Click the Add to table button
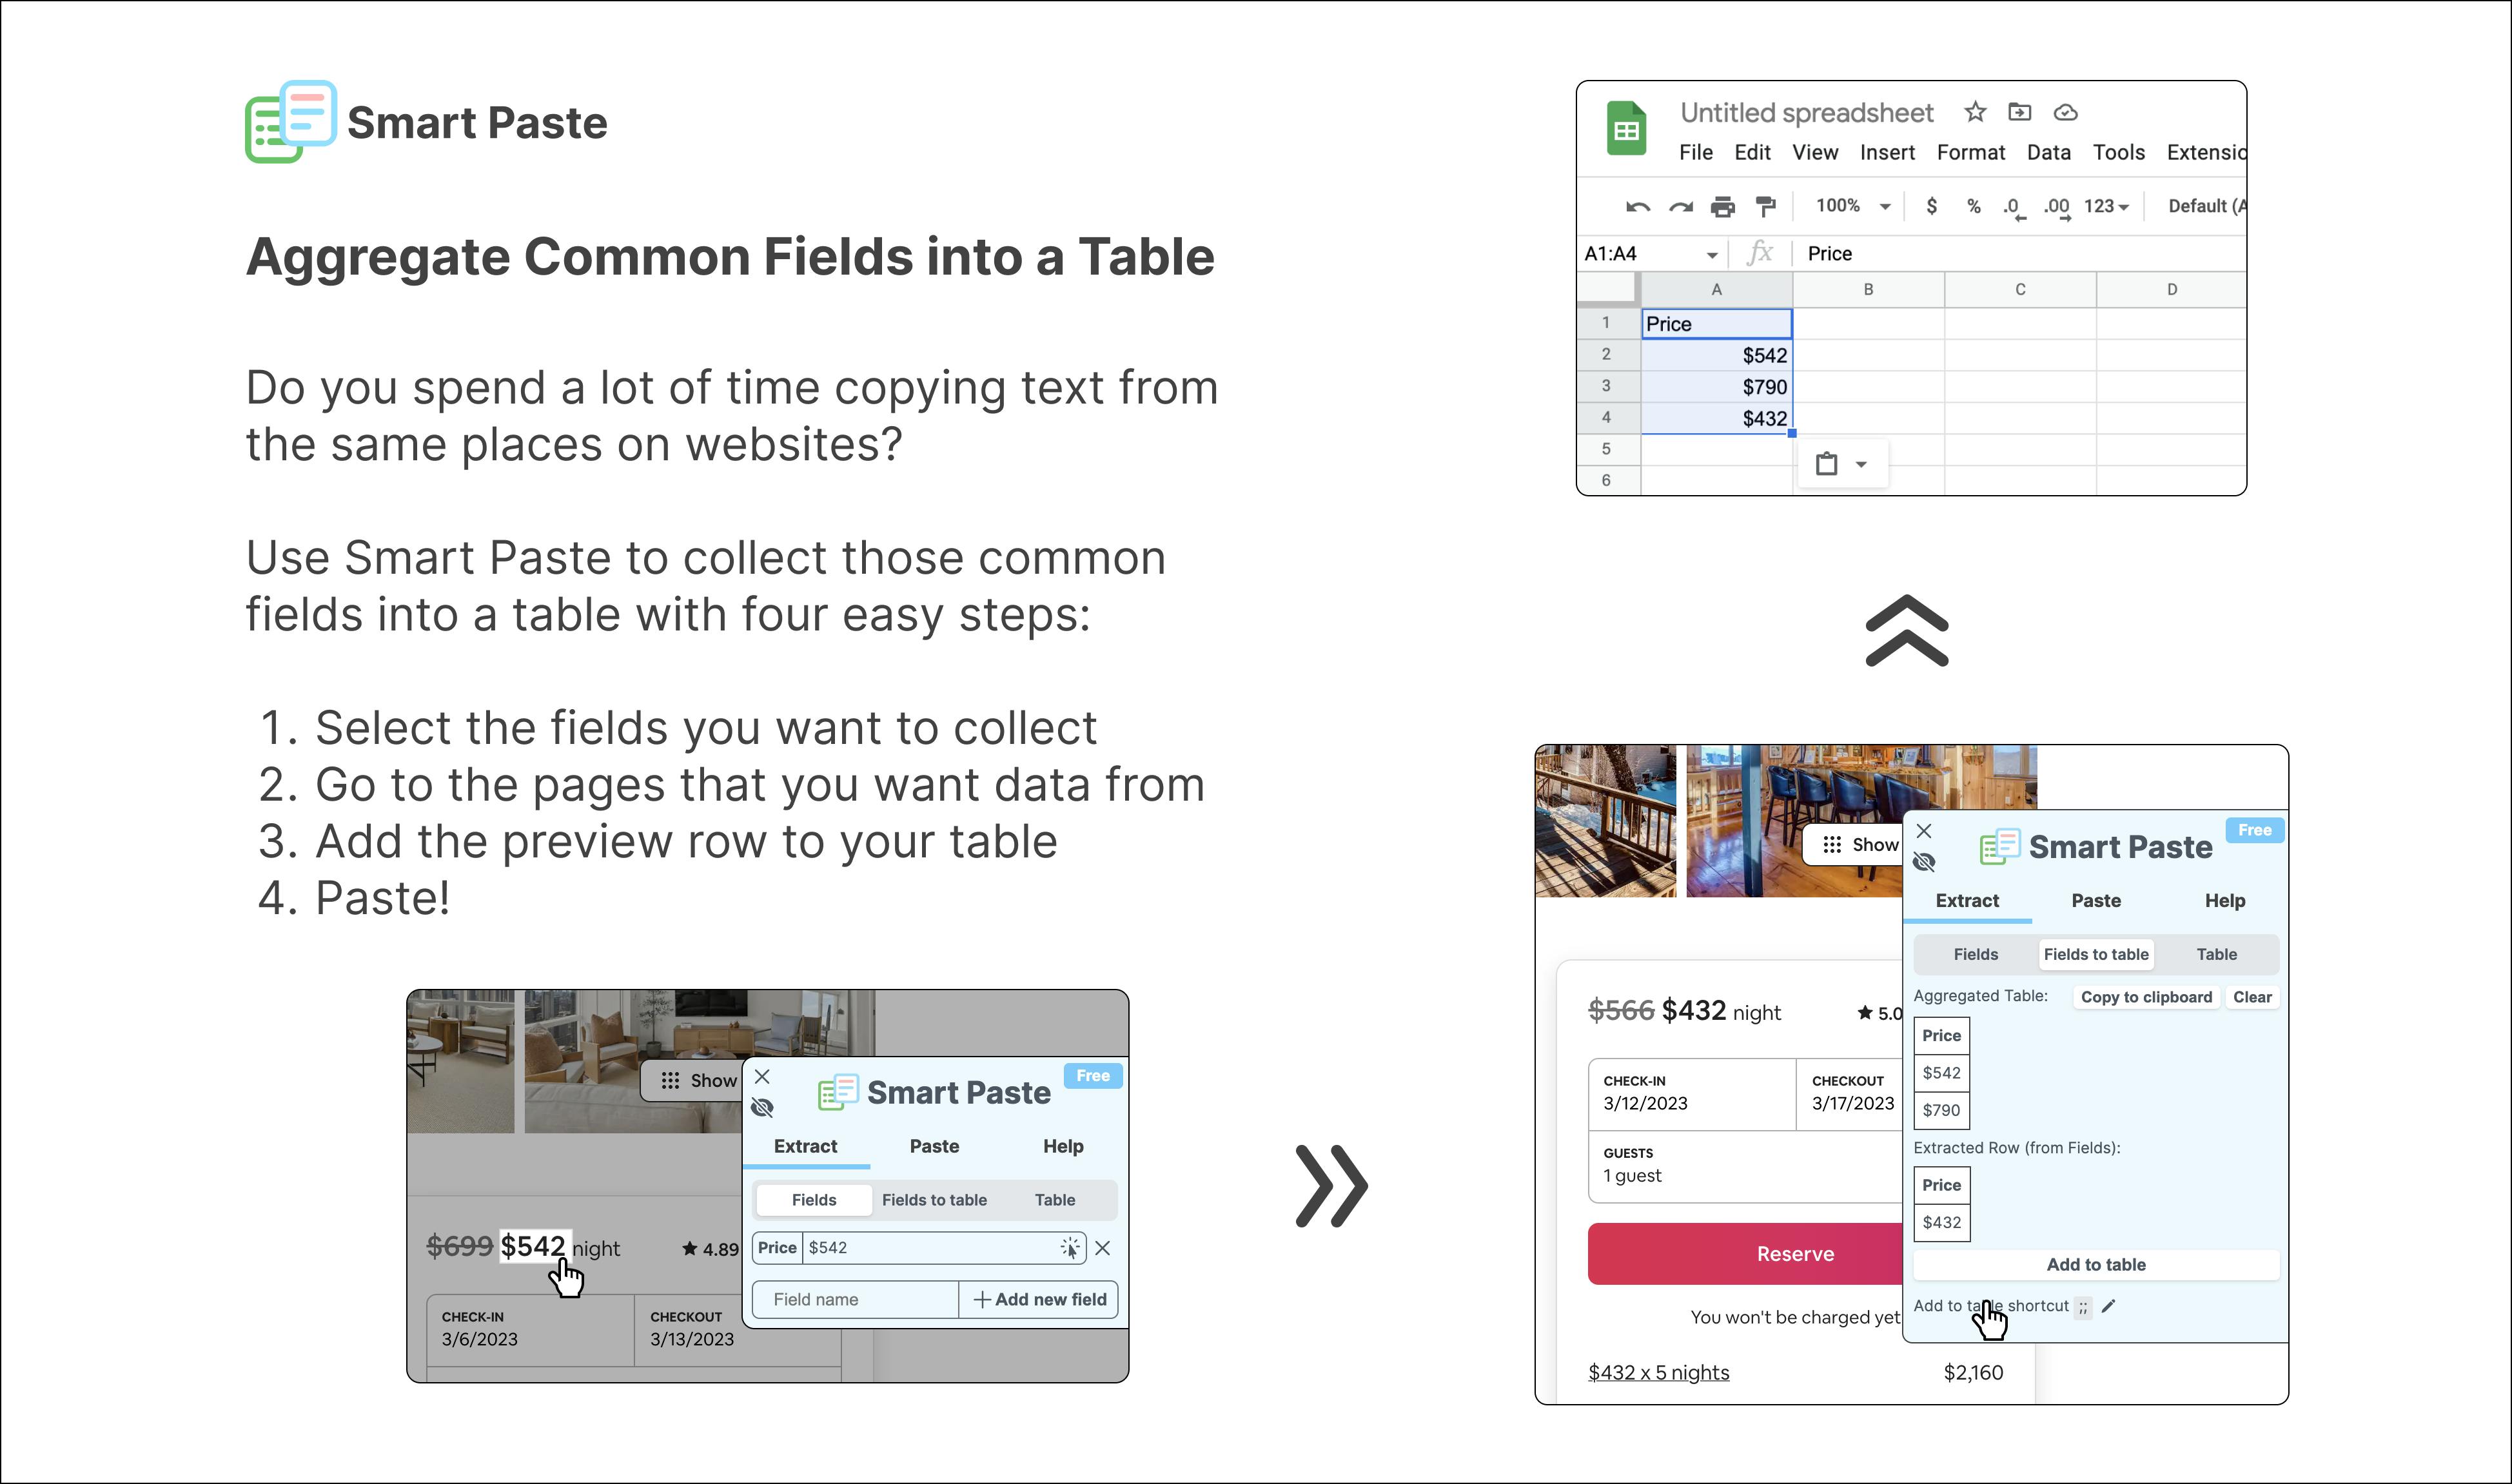This screenshot has height=1484, width=2512. tap(2096, 1265)
